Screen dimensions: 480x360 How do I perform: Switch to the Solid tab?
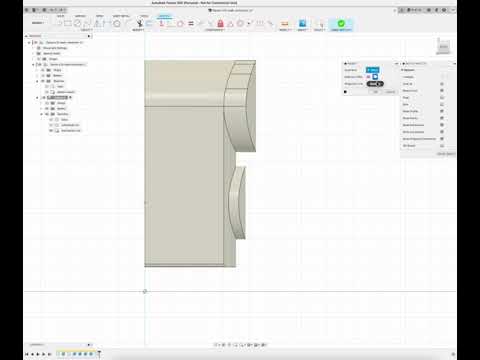click(x=60, y=16)
